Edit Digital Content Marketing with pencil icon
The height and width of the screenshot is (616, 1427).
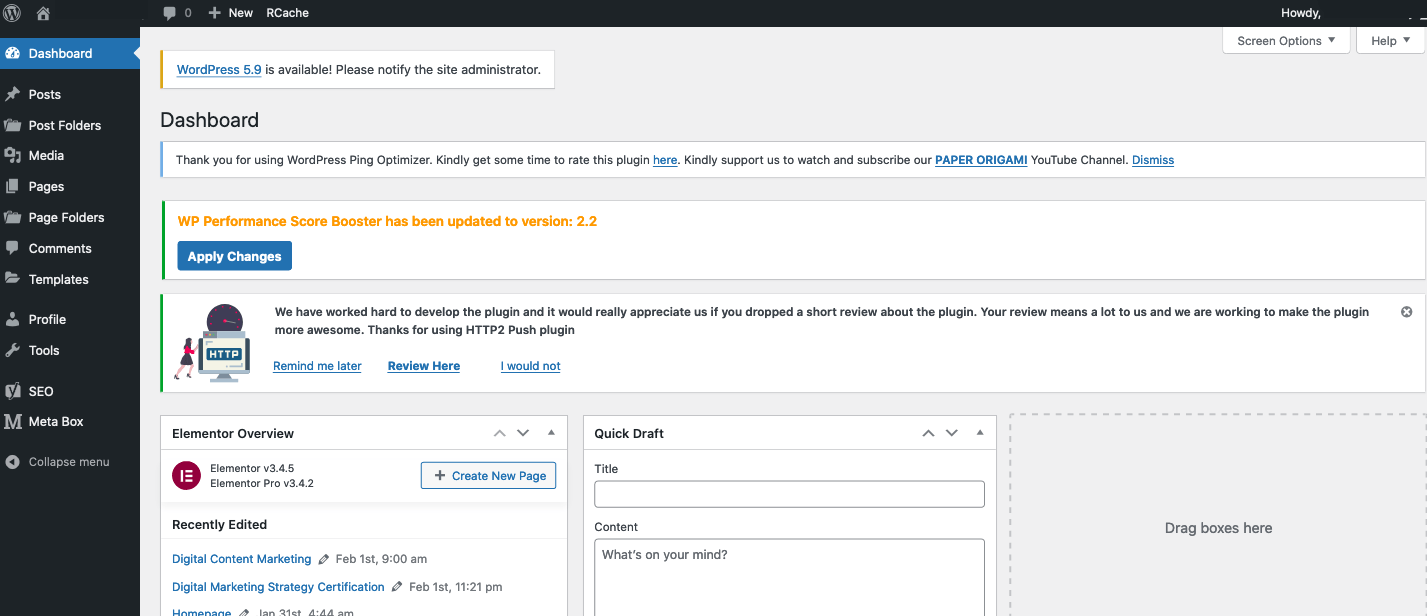pos(323,559)
